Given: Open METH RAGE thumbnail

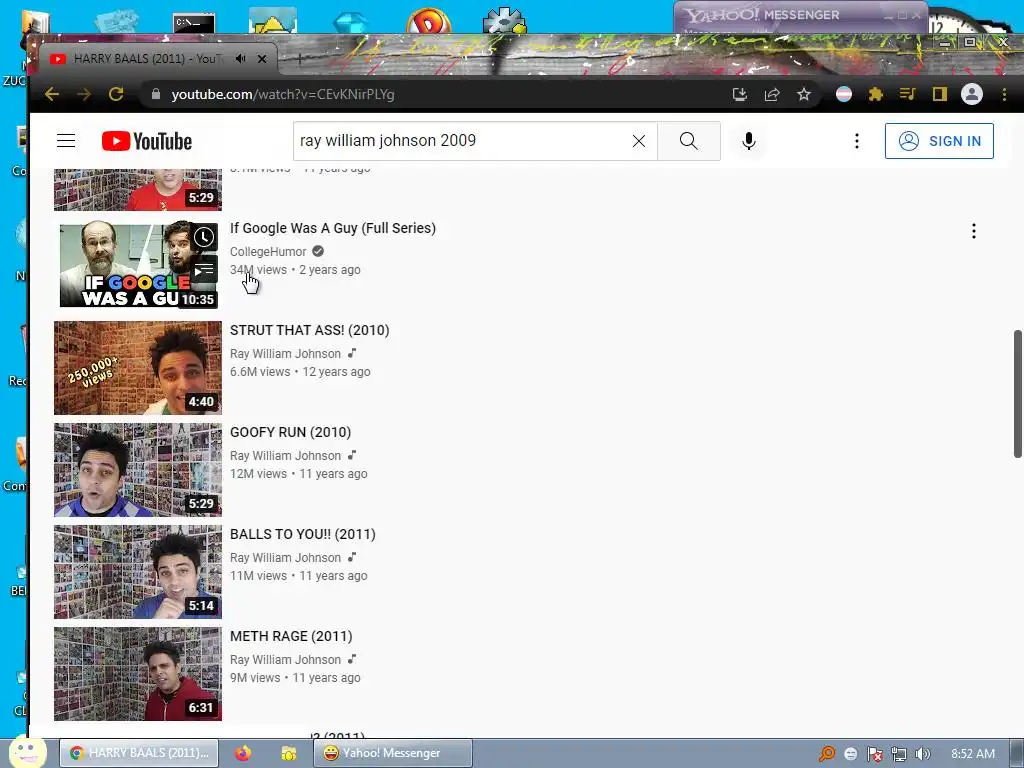Looking at the screenshot, I should click(138, 673).
